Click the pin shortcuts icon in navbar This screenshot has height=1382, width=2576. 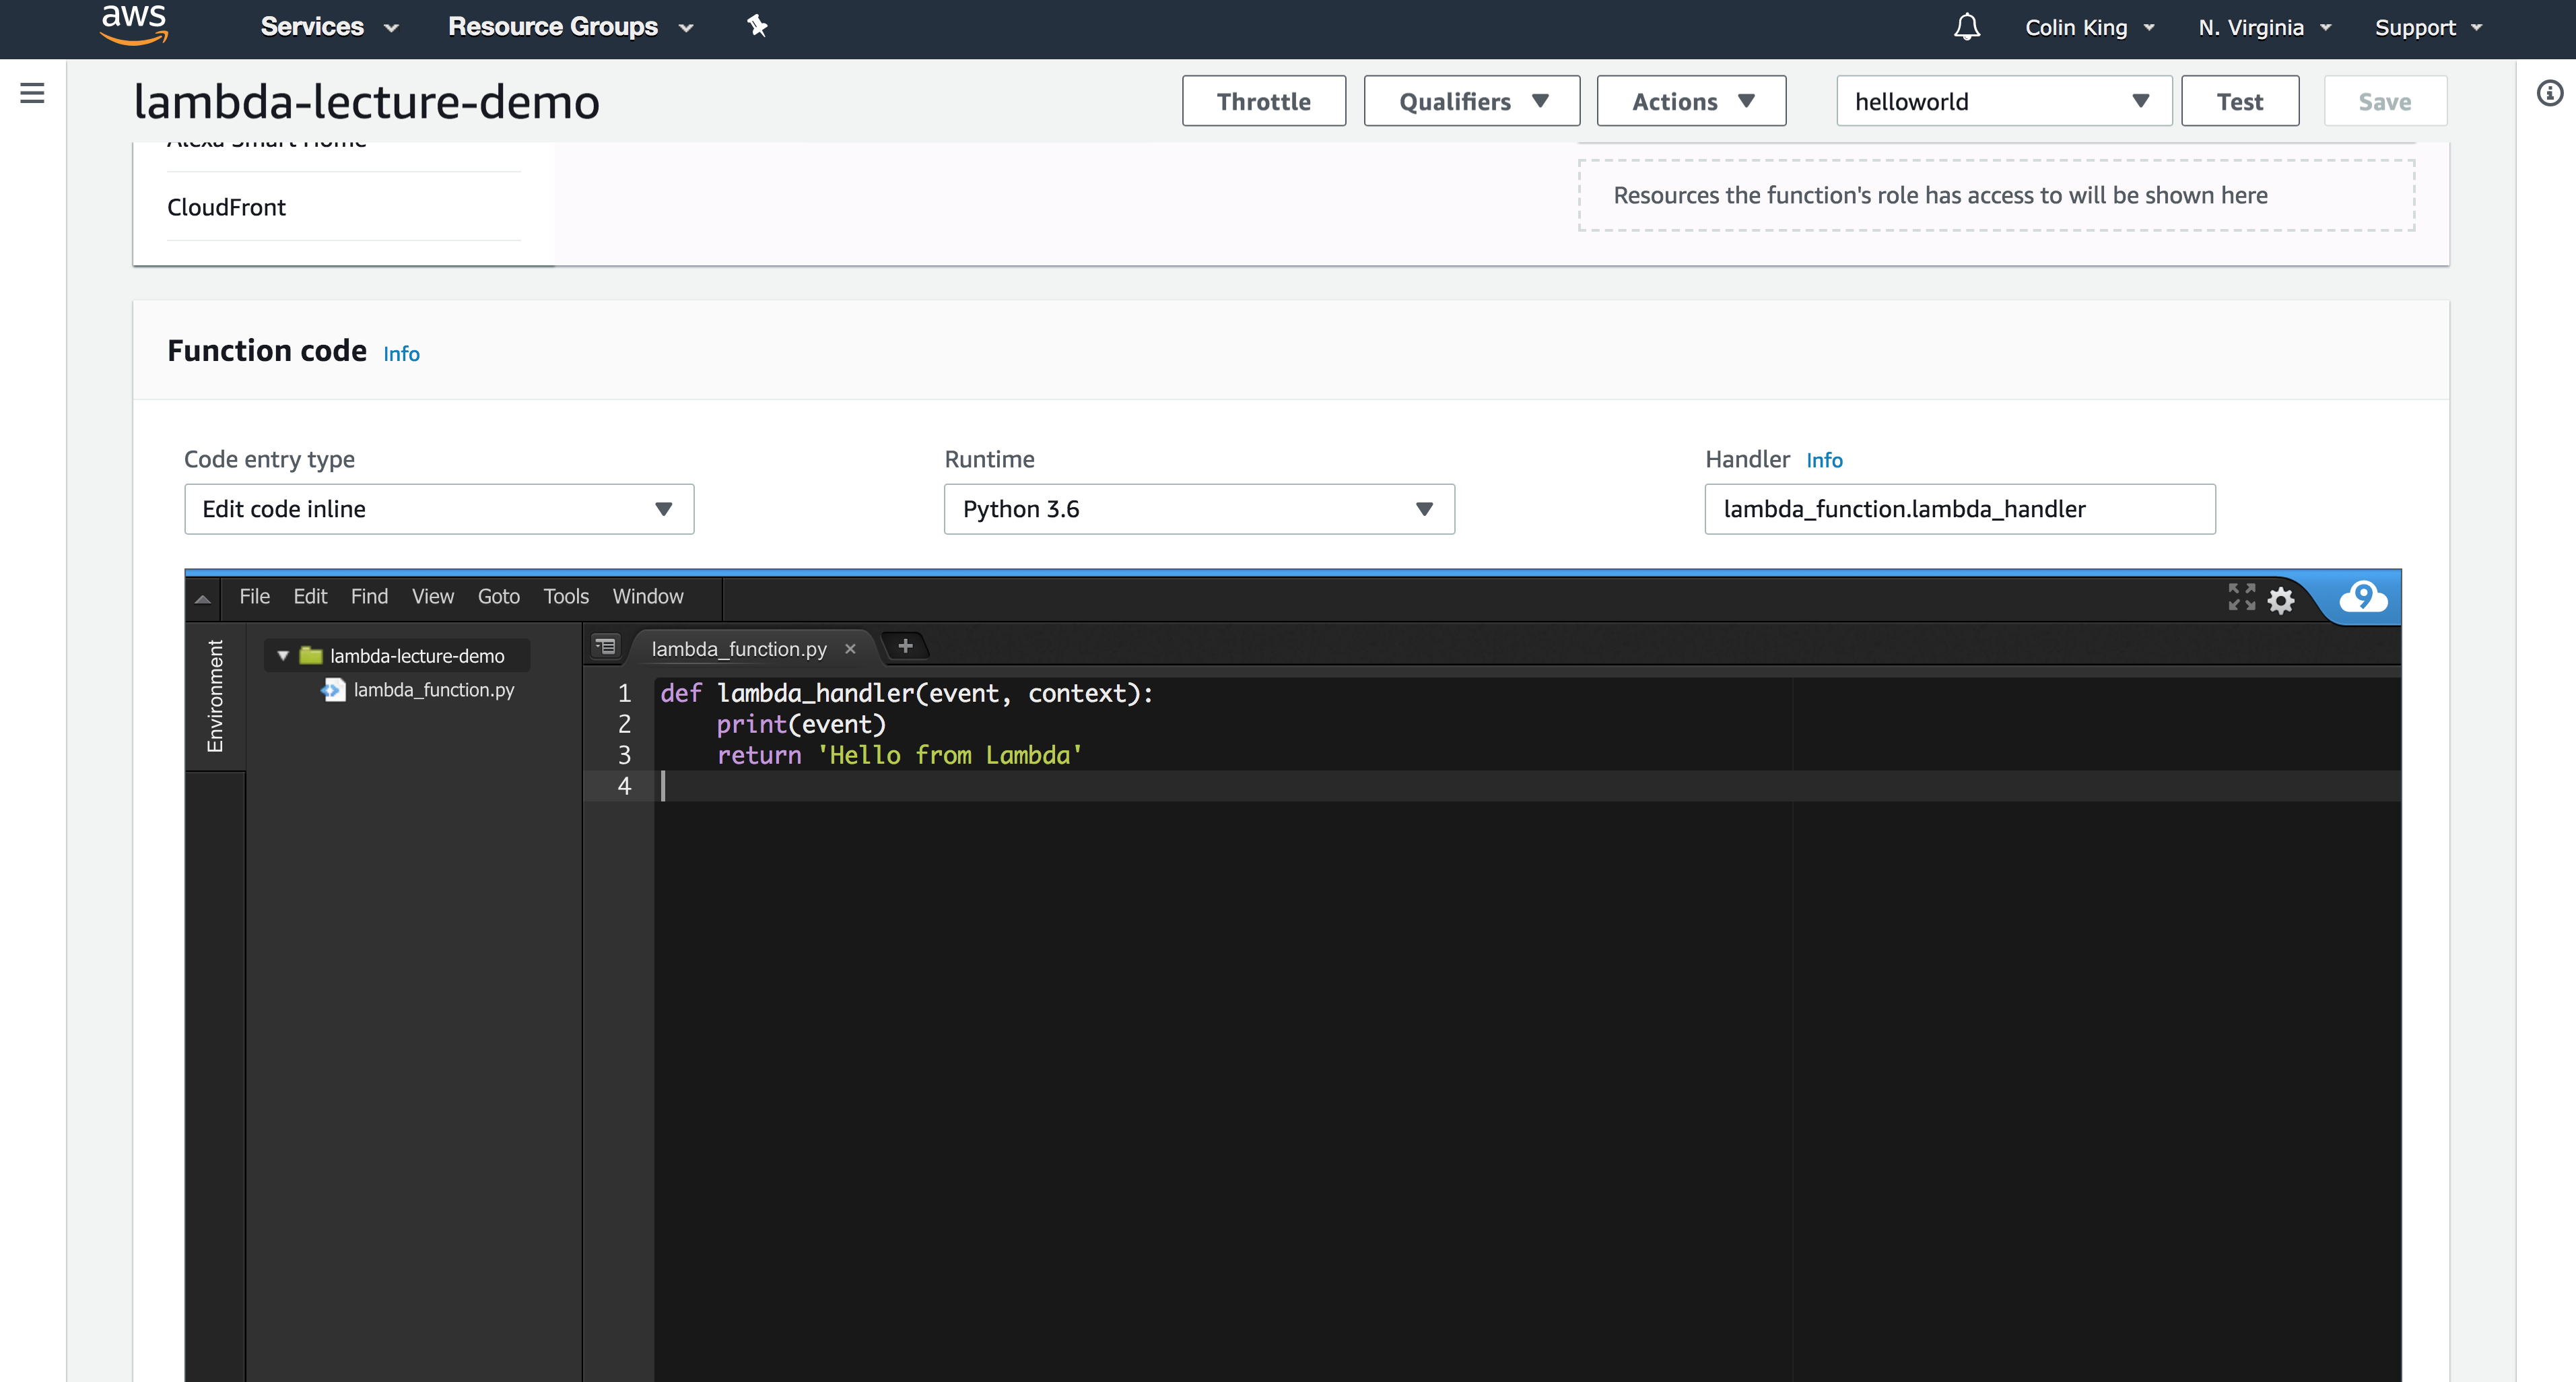pos(757,26)
